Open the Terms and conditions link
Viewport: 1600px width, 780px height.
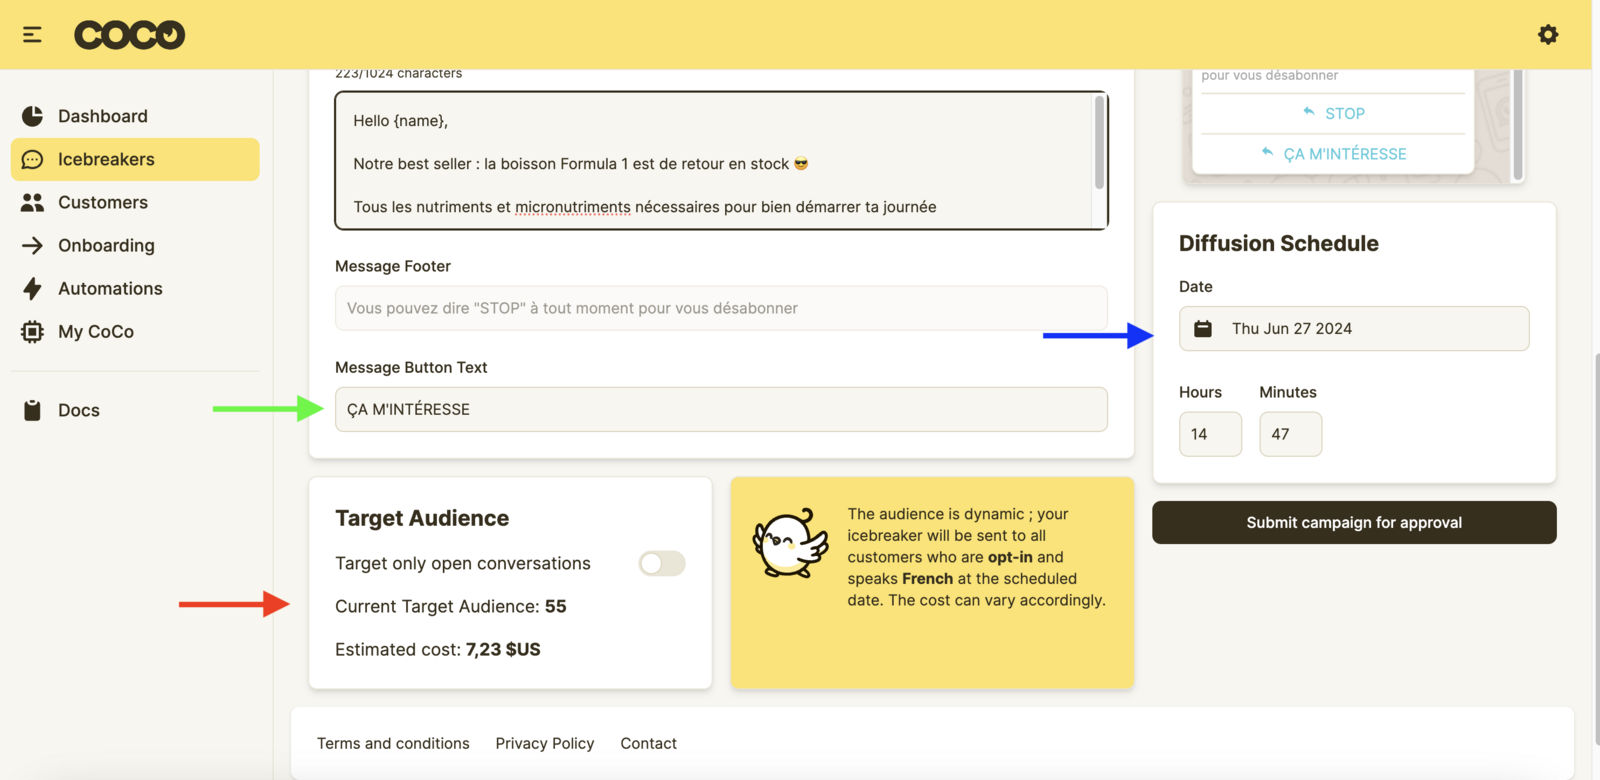click(393, 744)
